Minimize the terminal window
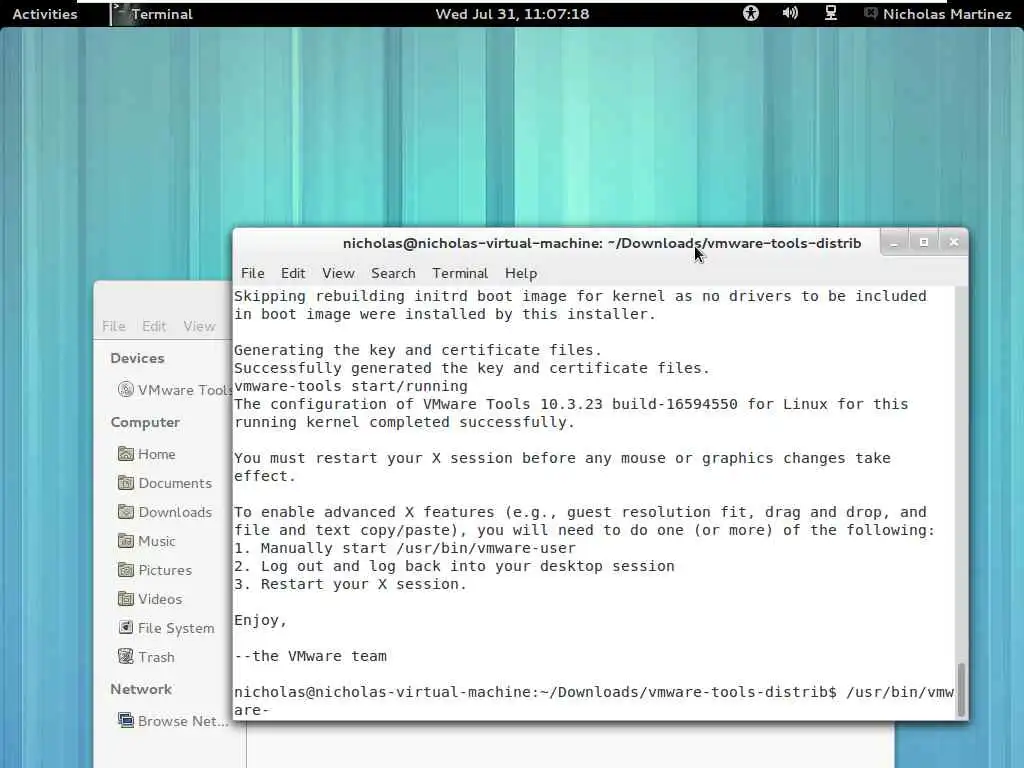Viewport: 1024px width, 768px height. click(895, 242)
